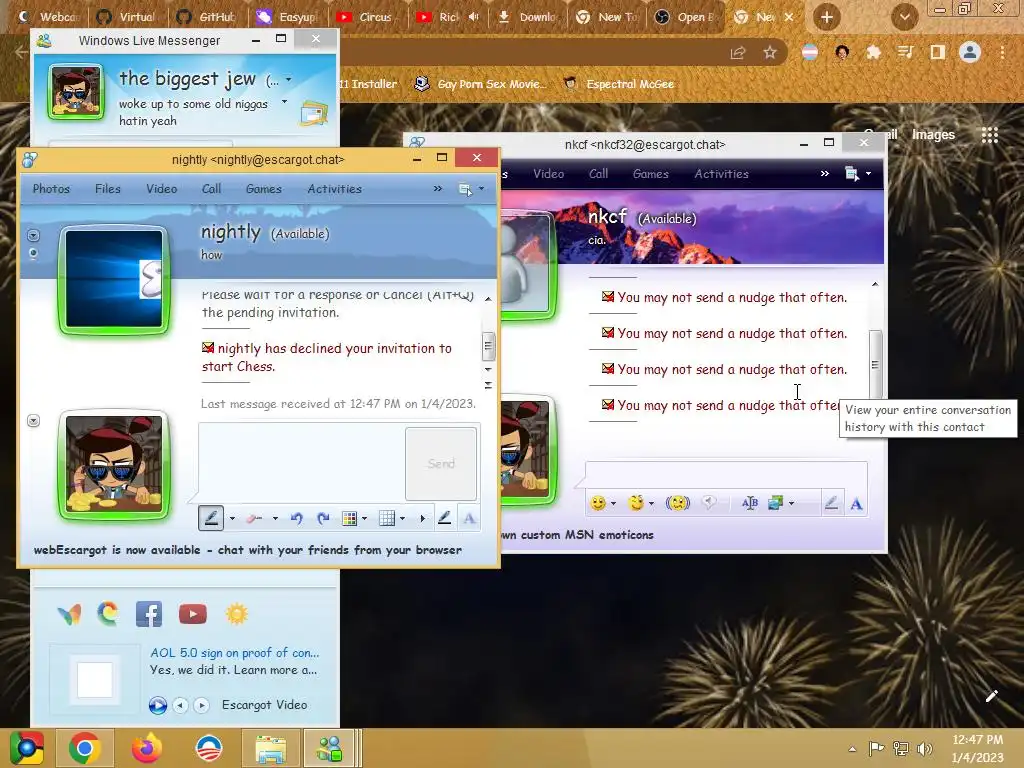The image size is (1024, 768).
Task: Change font via the AB icon
Action: [x=750, y=503]
